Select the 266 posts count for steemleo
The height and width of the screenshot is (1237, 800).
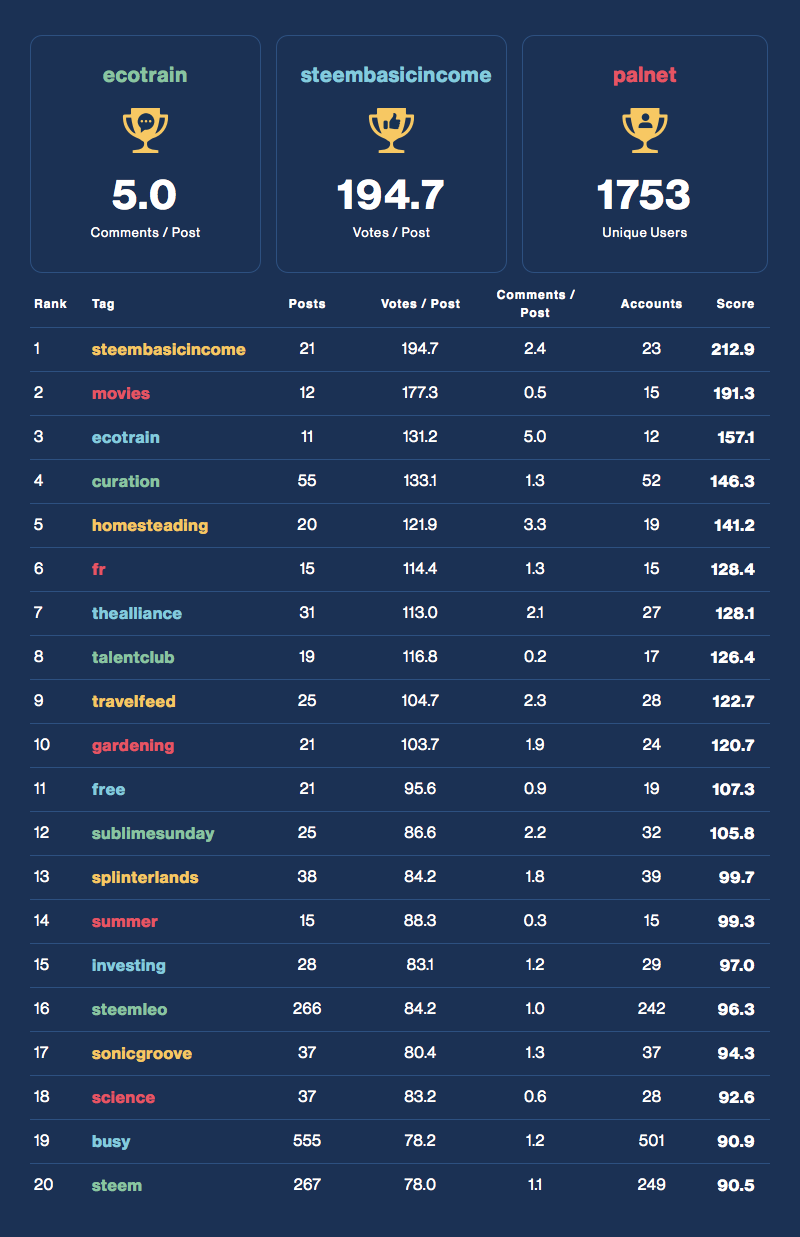pos(307,1010)
